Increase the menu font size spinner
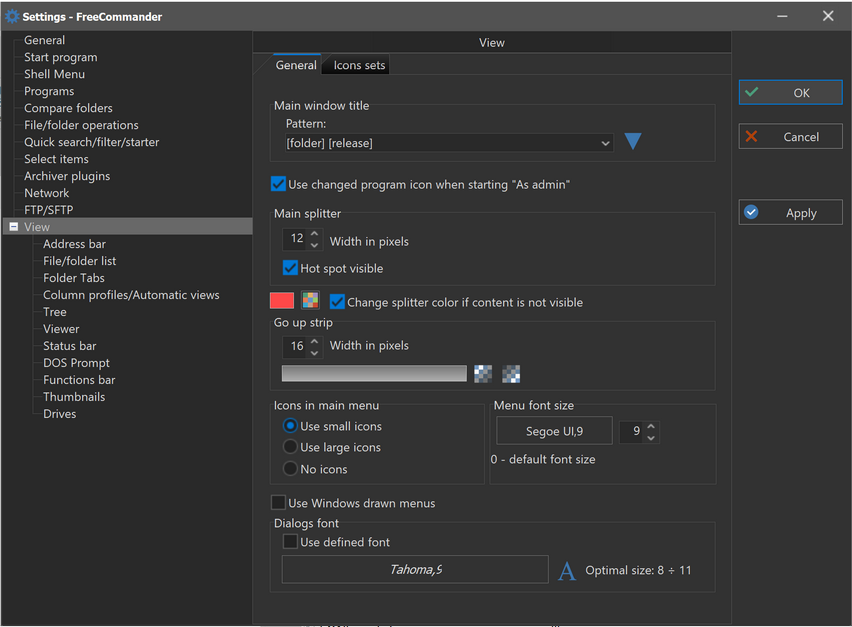852x627 pixels. [x=651, y=426]
